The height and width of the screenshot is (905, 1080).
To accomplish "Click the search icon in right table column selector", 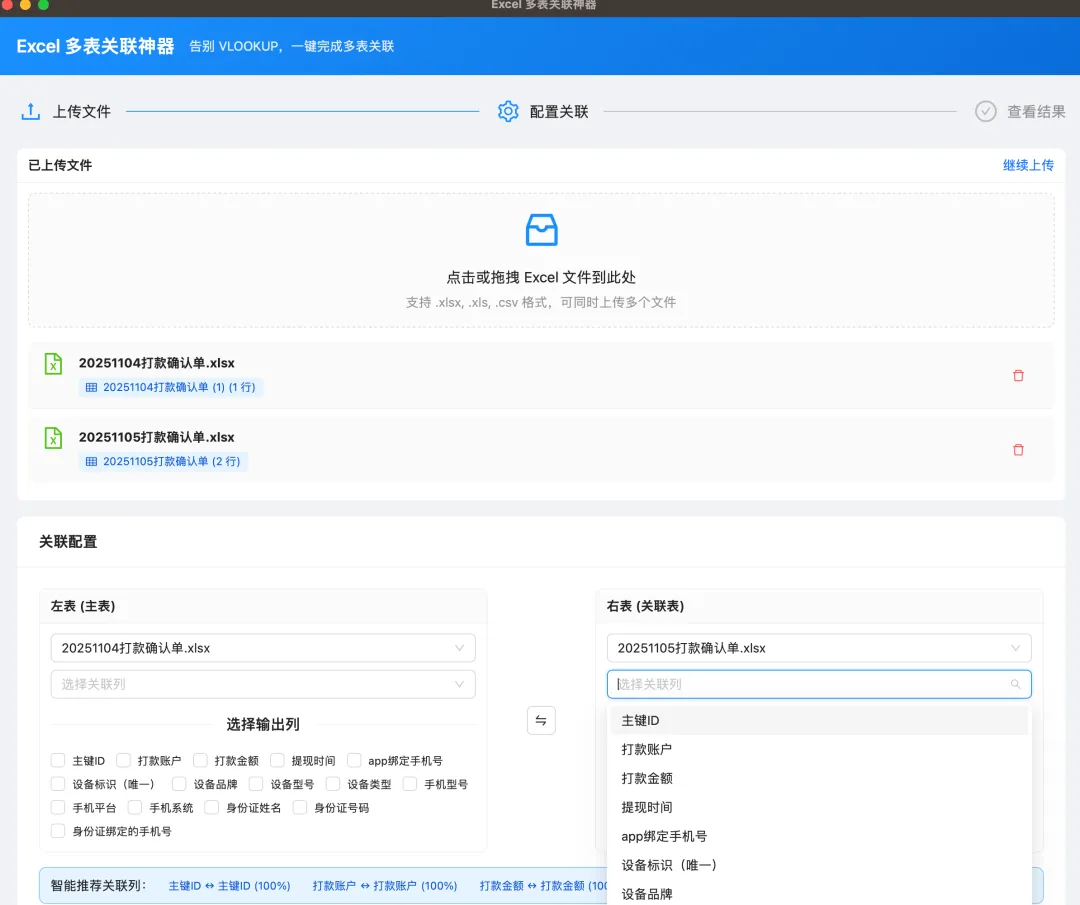I will click(x=1015, y=684).
